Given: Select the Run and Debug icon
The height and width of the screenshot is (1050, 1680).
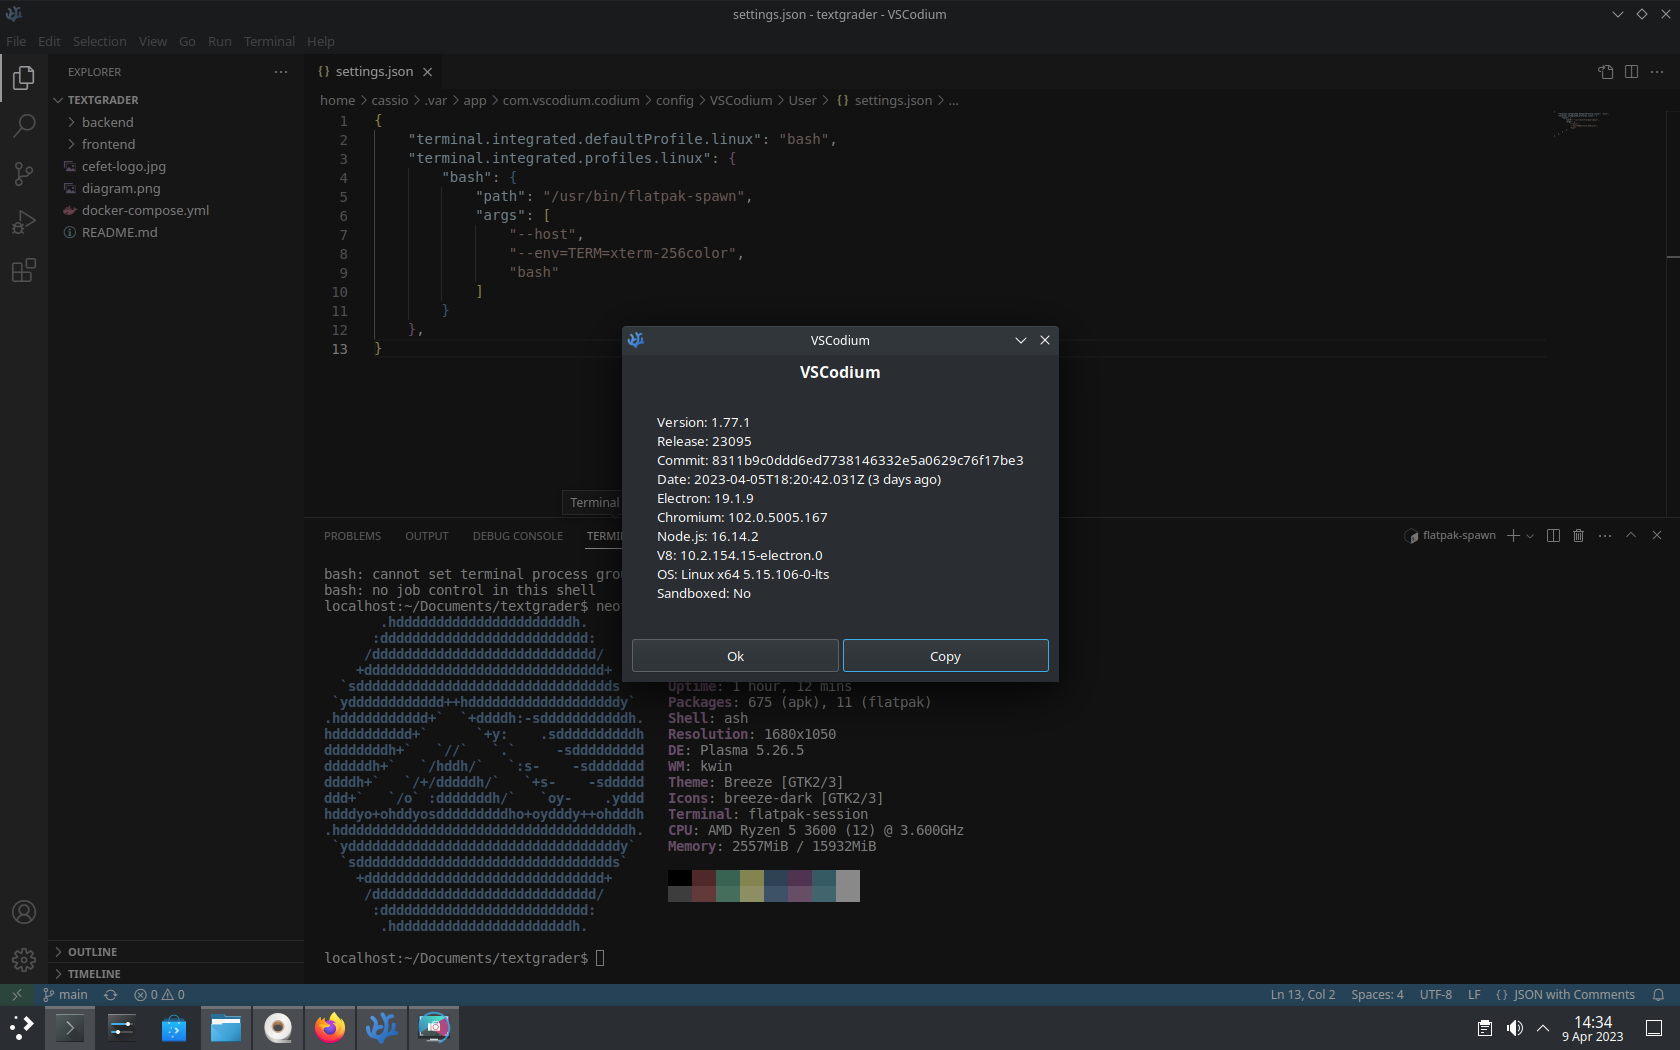Looking at the screenshot, I should coord(23,222).
